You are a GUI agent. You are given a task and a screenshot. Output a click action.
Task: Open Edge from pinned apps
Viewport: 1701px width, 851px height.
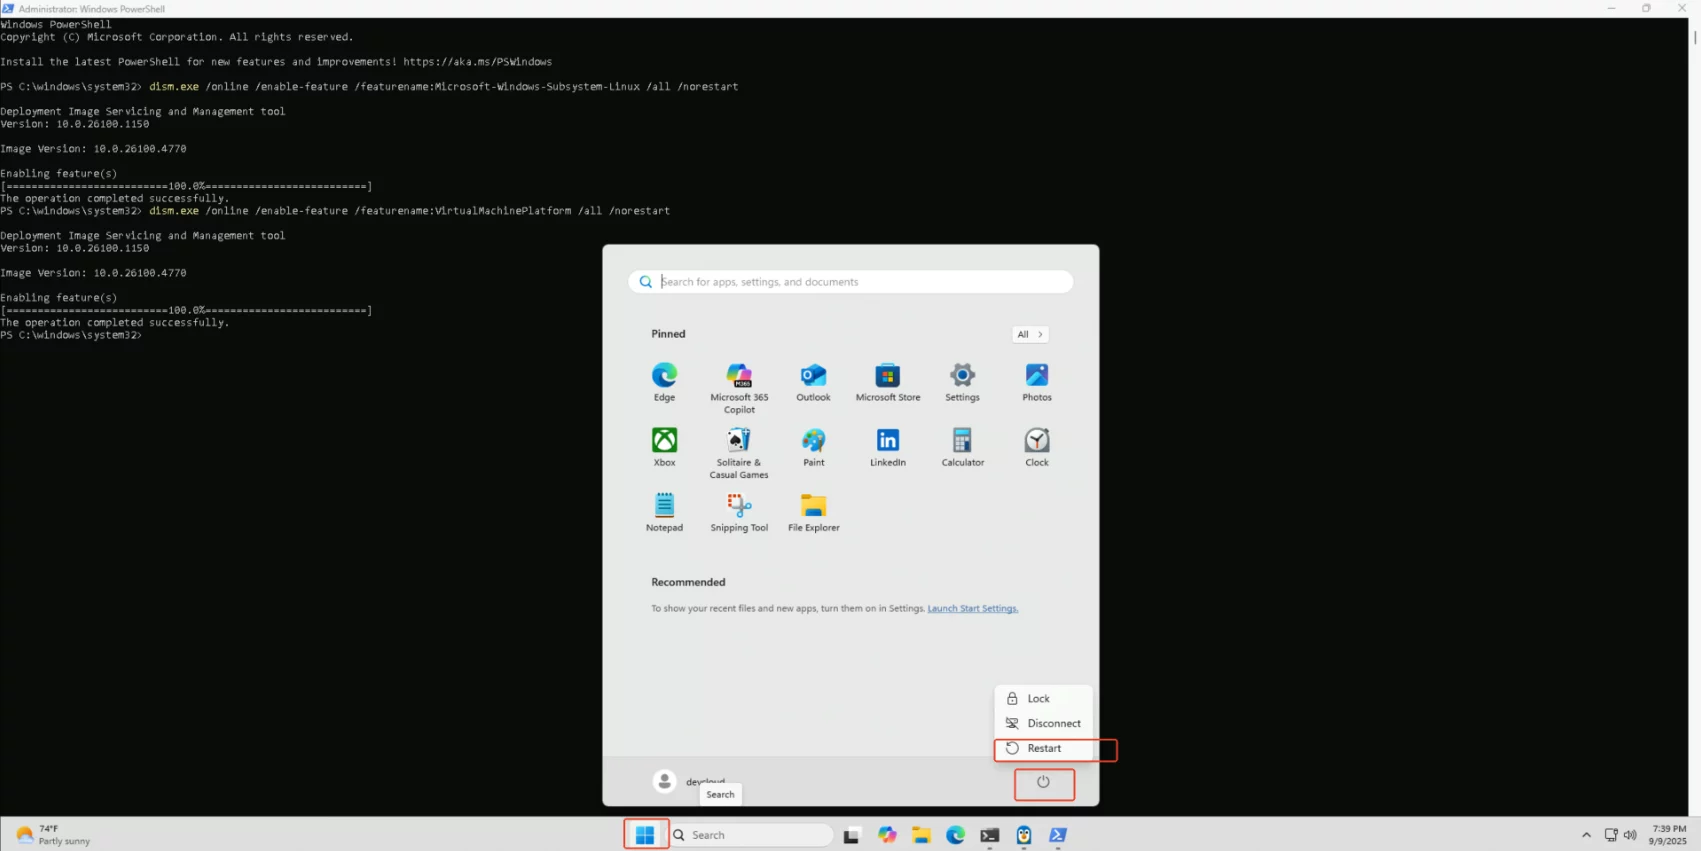664,382
